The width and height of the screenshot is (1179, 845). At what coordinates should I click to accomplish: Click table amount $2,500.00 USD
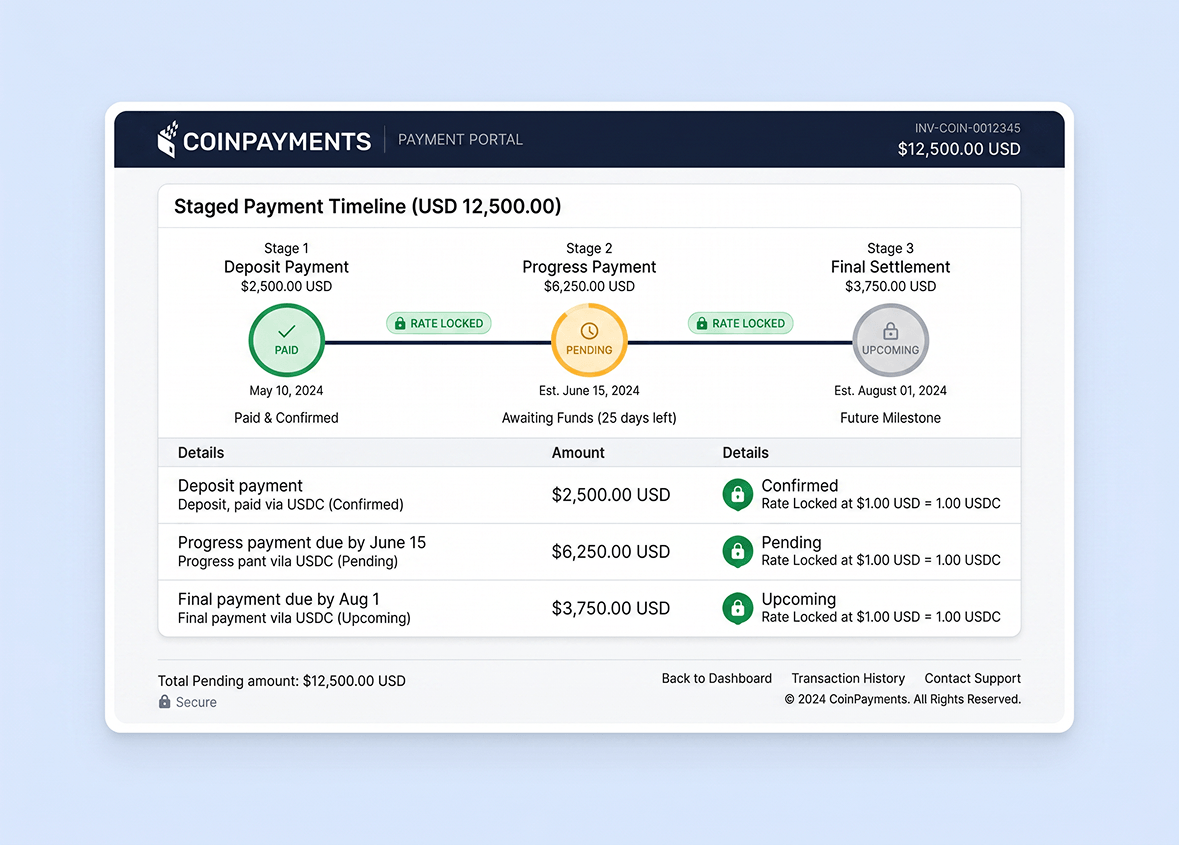click(x=611, y=495)
